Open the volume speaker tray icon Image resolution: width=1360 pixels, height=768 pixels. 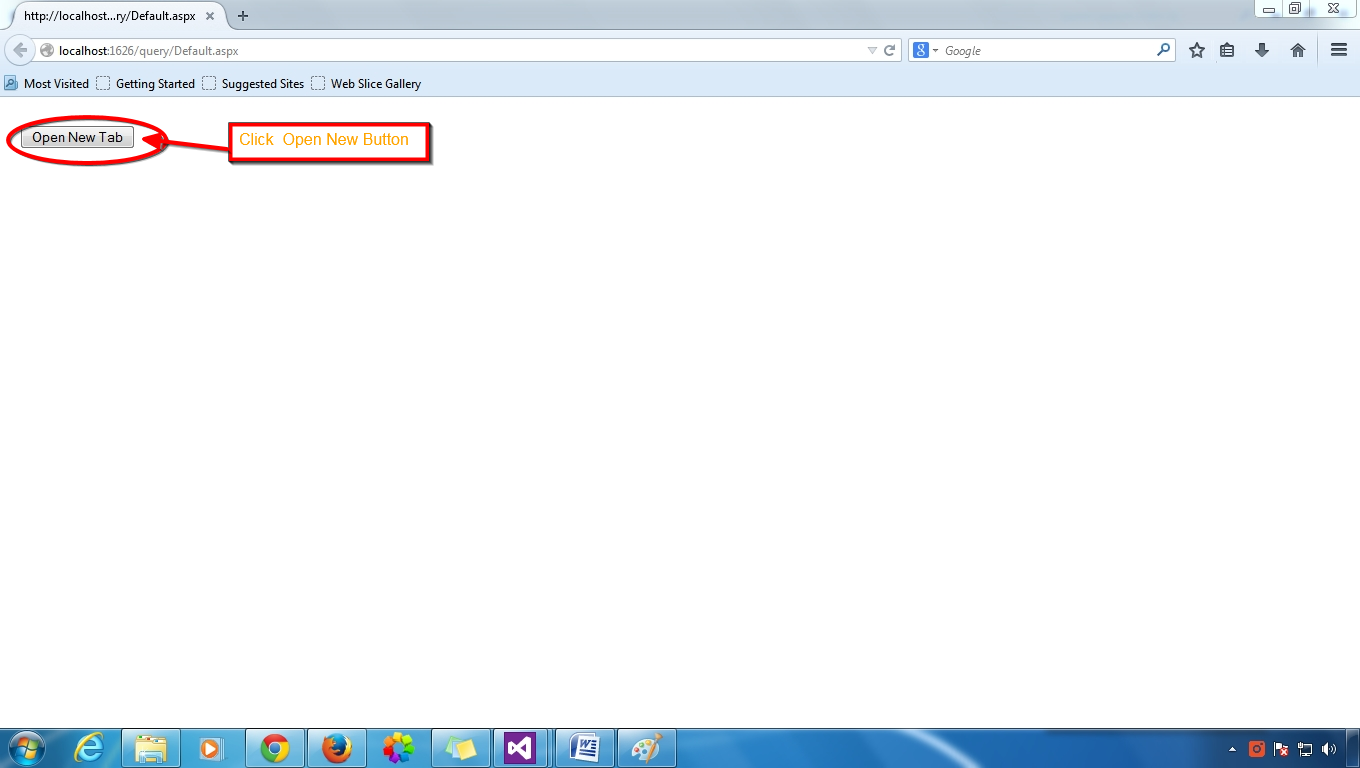coord(1329,749)
